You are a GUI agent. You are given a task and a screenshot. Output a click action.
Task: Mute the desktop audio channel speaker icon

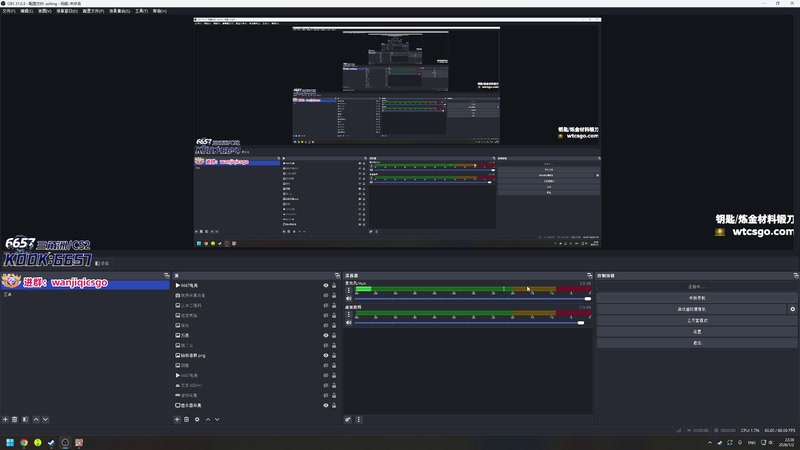[349, 323]
